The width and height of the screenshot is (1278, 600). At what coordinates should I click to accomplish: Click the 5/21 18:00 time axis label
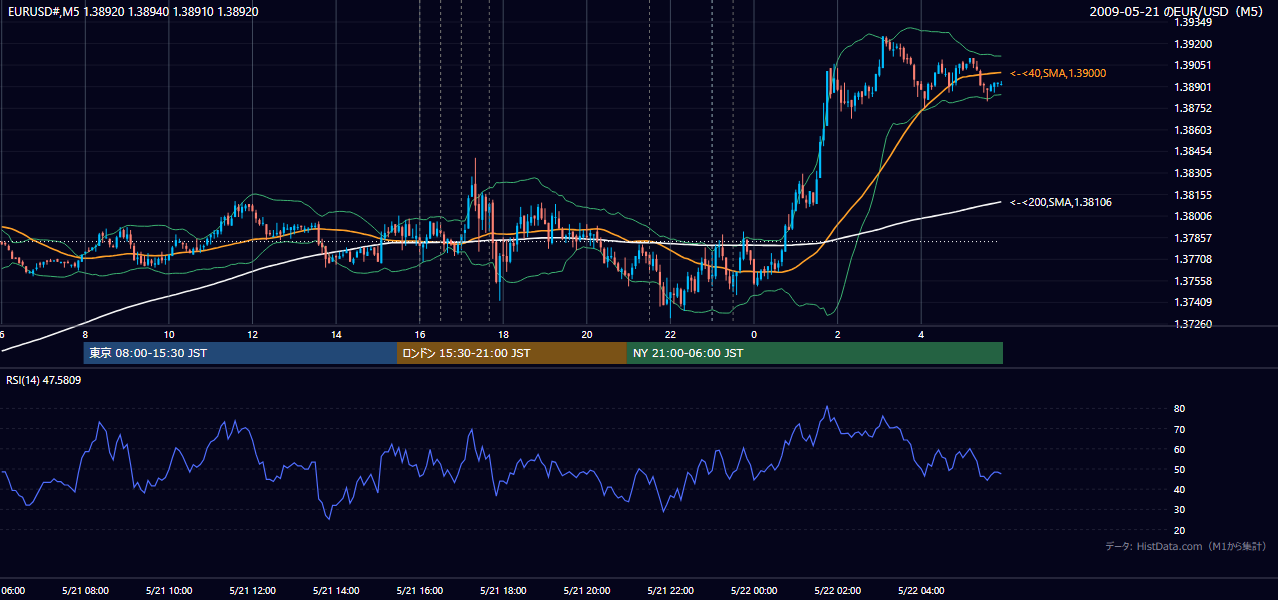[503, 590]
